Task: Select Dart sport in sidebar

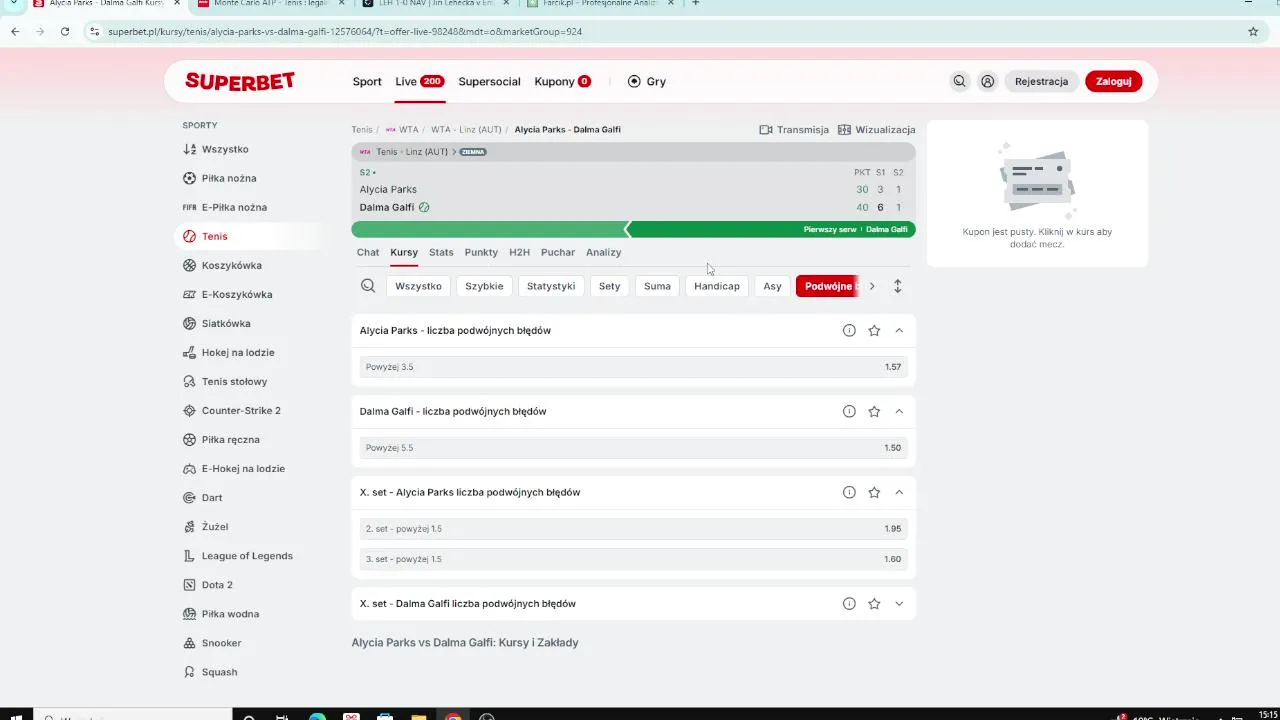Action: click(212, 497)
